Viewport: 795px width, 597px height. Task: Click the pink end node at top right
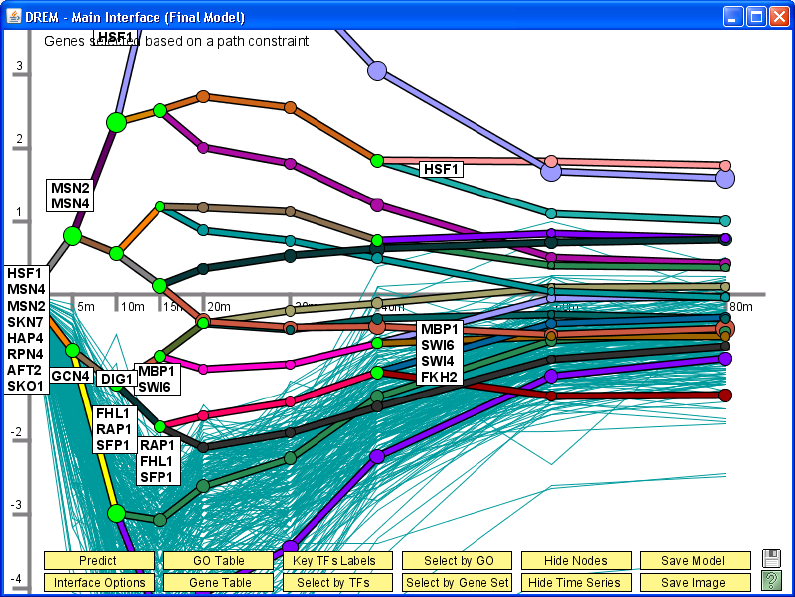[x=725, y=166]
